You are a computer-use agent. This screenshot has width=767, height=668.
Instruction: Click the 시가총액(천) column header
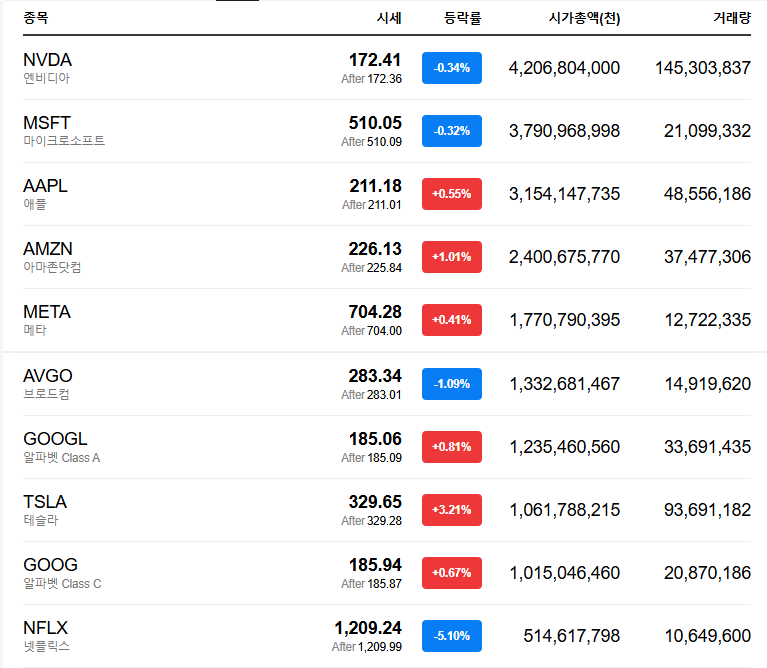point(585,18)
